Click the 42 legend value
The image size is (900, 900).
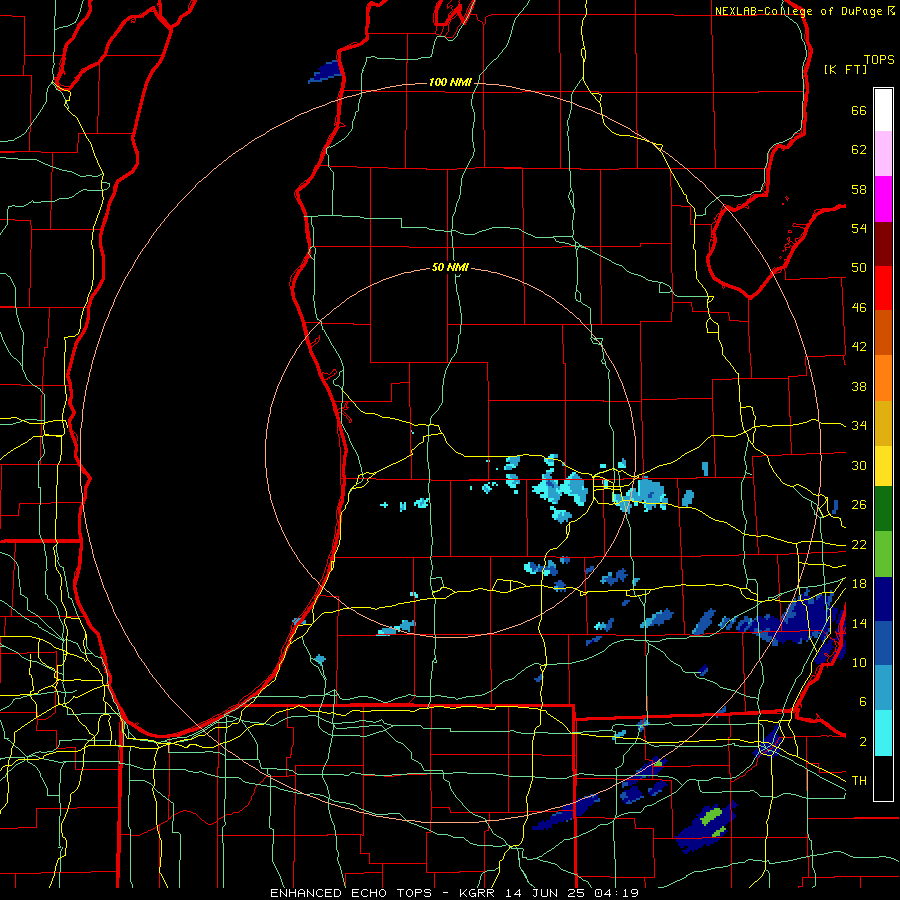pos(859,347)
